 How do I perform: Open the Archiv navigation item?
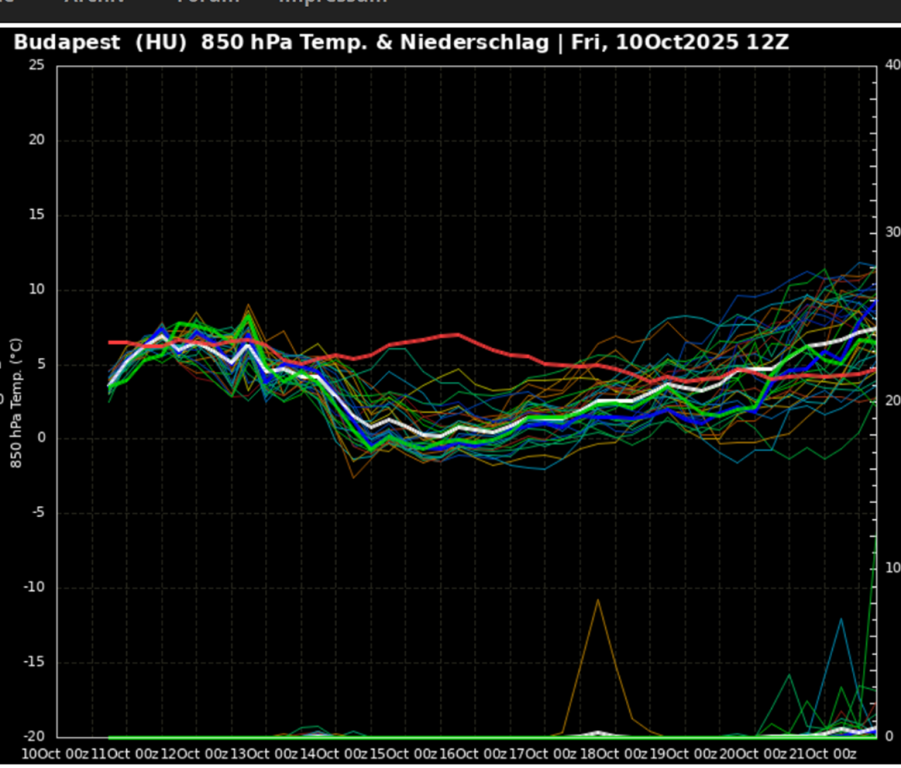click(x=95, y=3)
